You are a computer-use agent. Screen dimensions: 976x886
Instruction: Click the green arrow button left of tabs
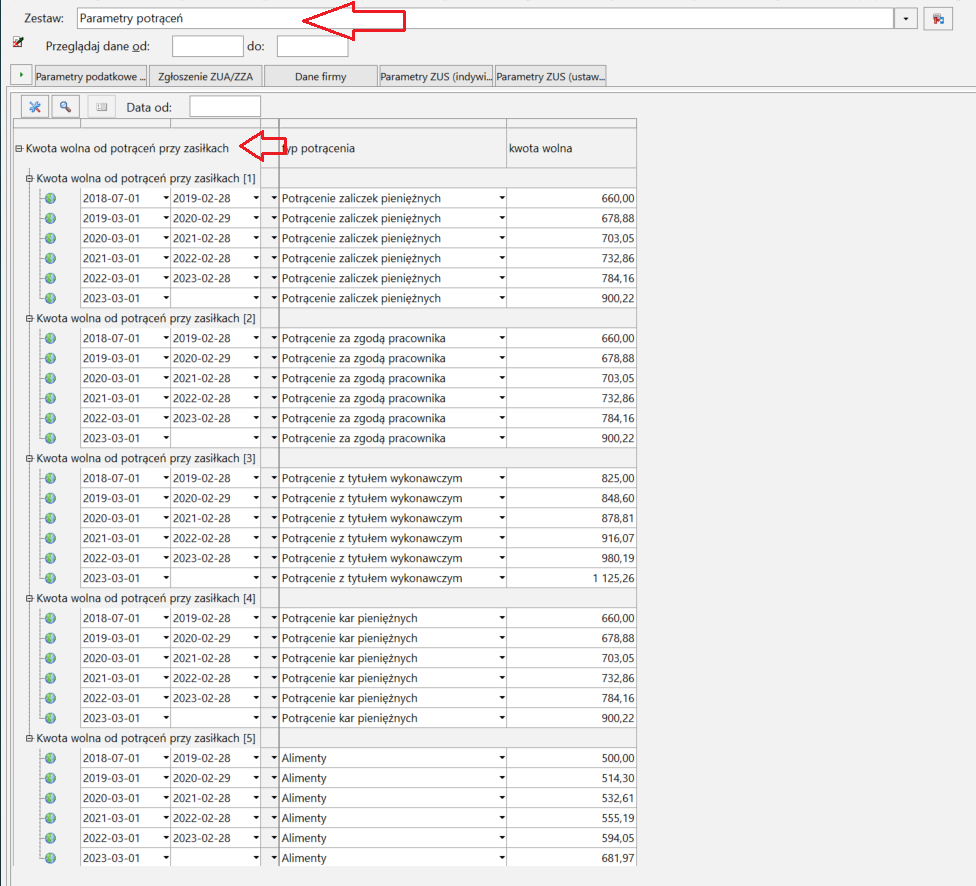[x=21, y=75]
